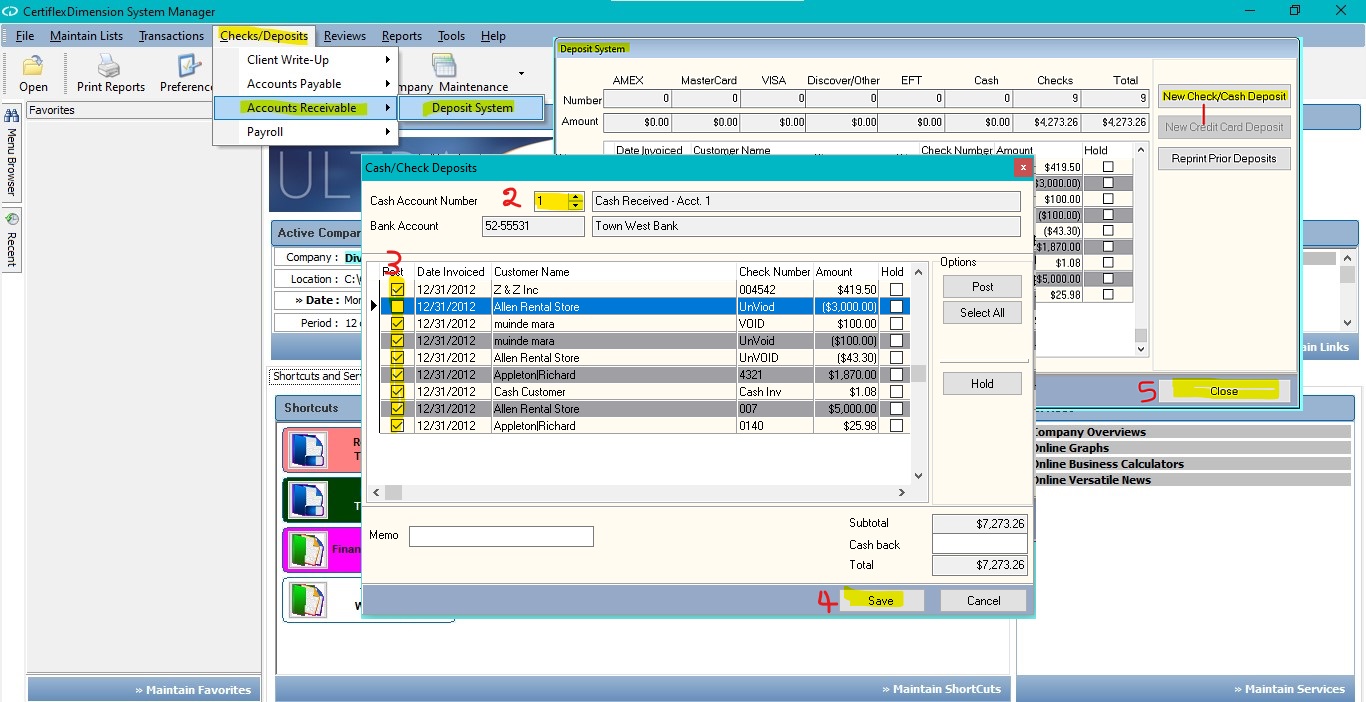
Task: Open the Tools menu
Action: [x=451, y=36]
